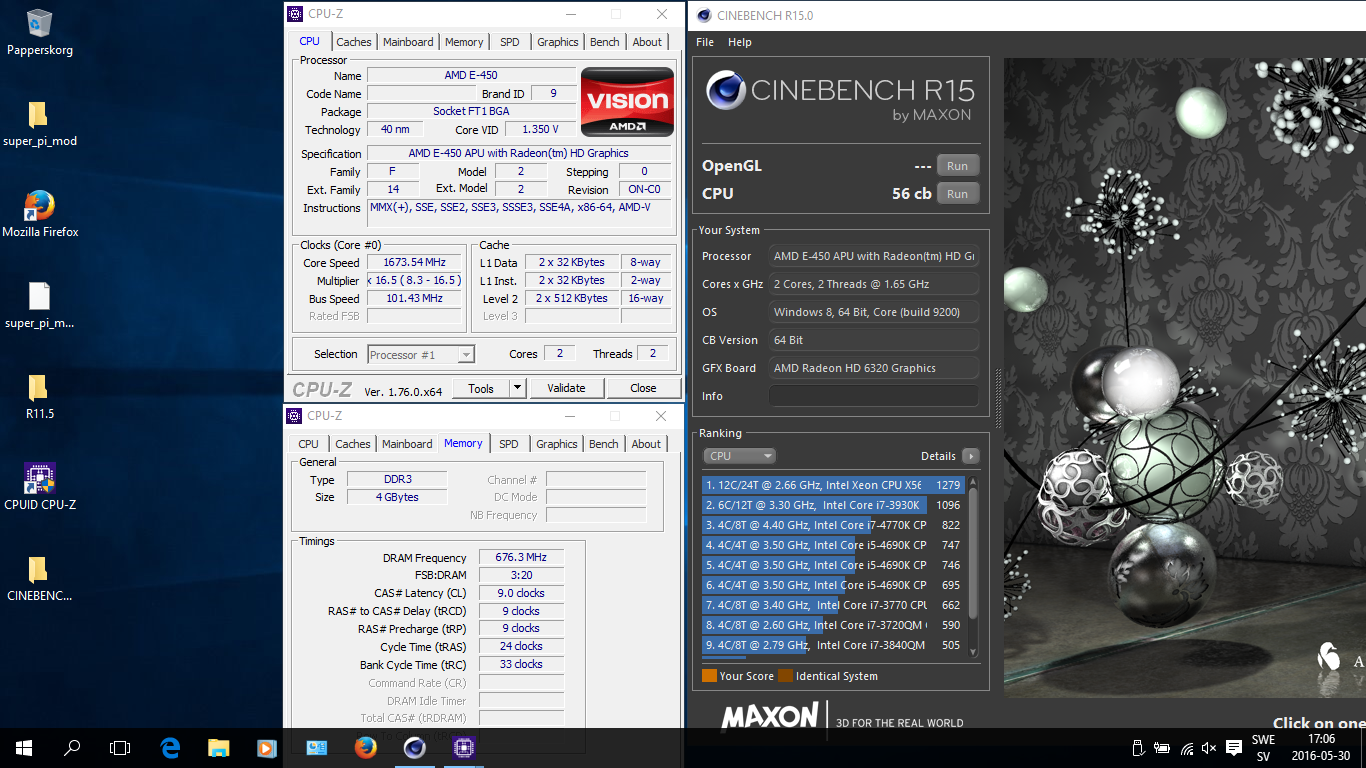The image size is (1366, 768).
Task: Switch to Cinebench taskbar icon
Action: click(414, 747)
